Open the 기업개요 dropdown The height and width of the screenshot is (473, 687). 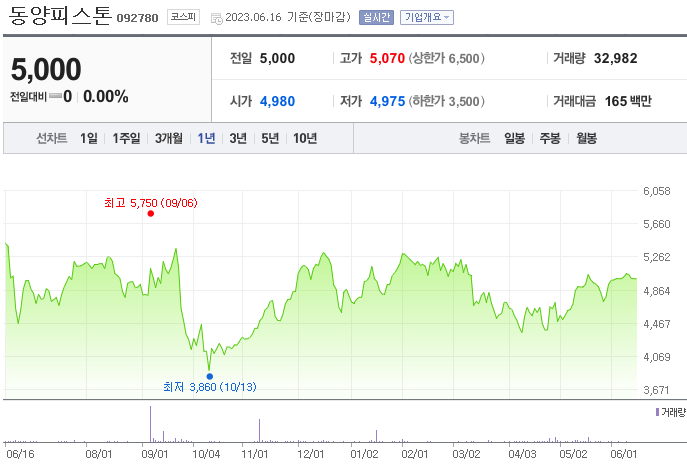pyautogui.click(x=427, y=18)
